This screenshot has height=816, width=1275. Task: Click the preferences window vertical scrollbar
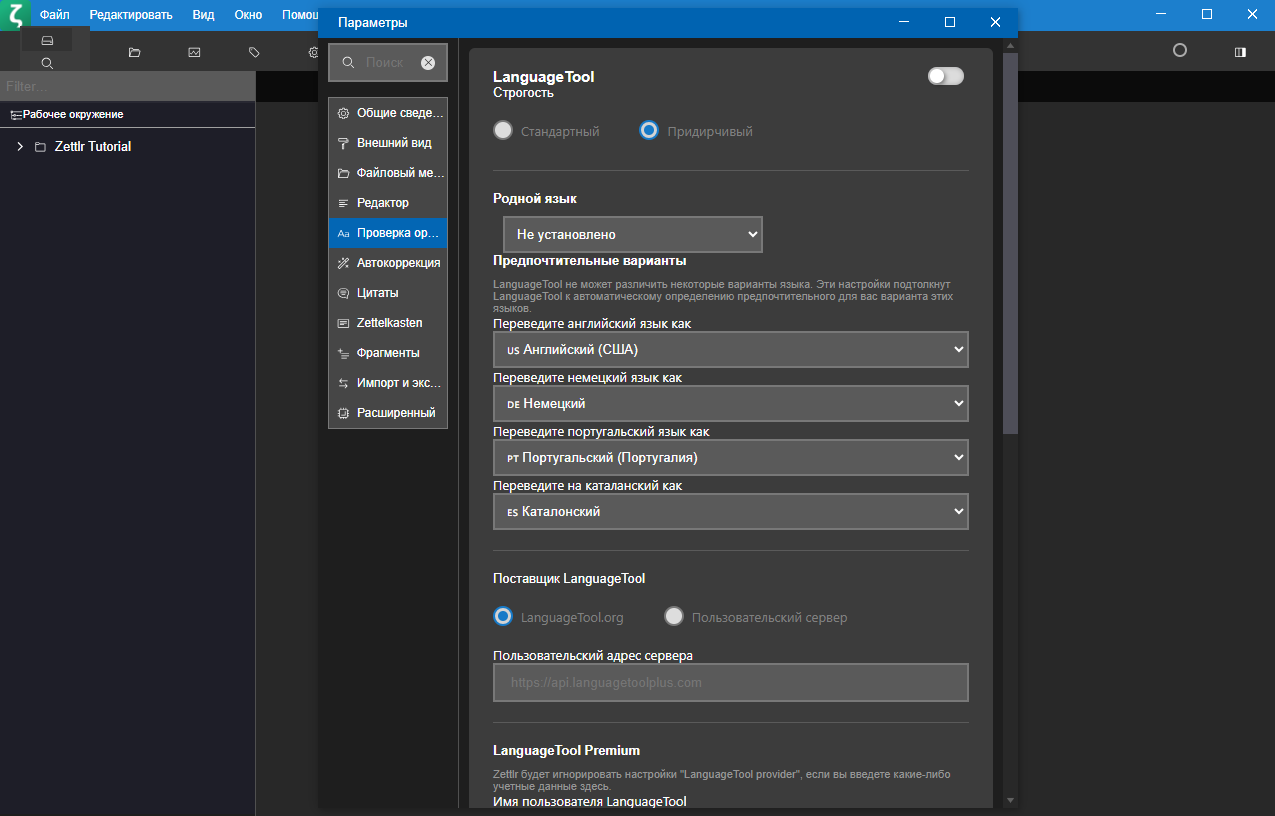pos(1010,243)
